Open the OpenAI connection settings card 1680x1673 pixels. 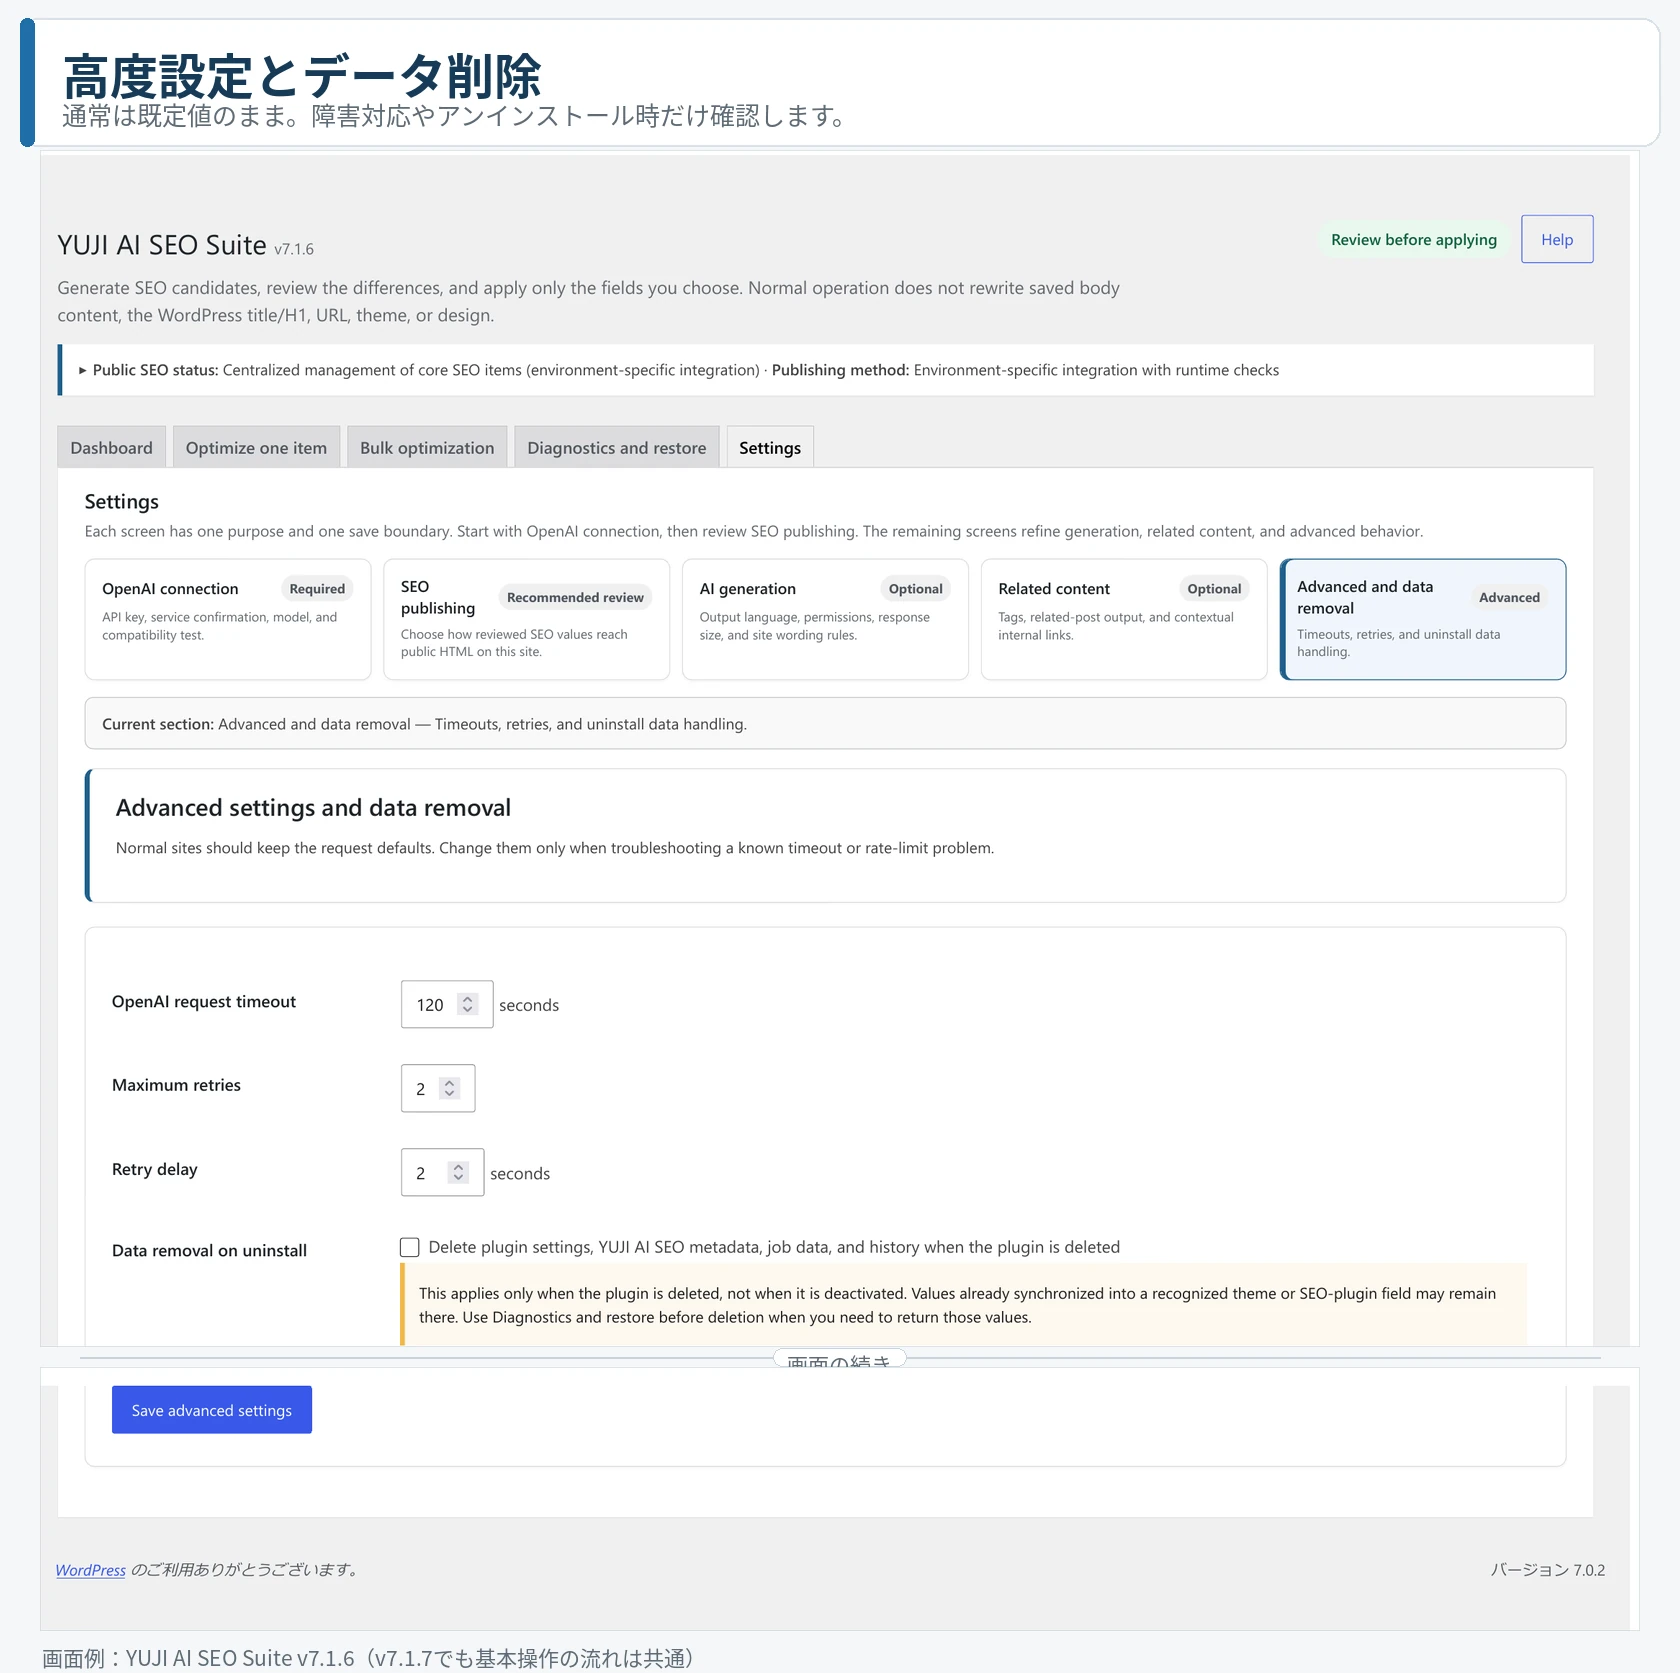click(x=228, y=619)
